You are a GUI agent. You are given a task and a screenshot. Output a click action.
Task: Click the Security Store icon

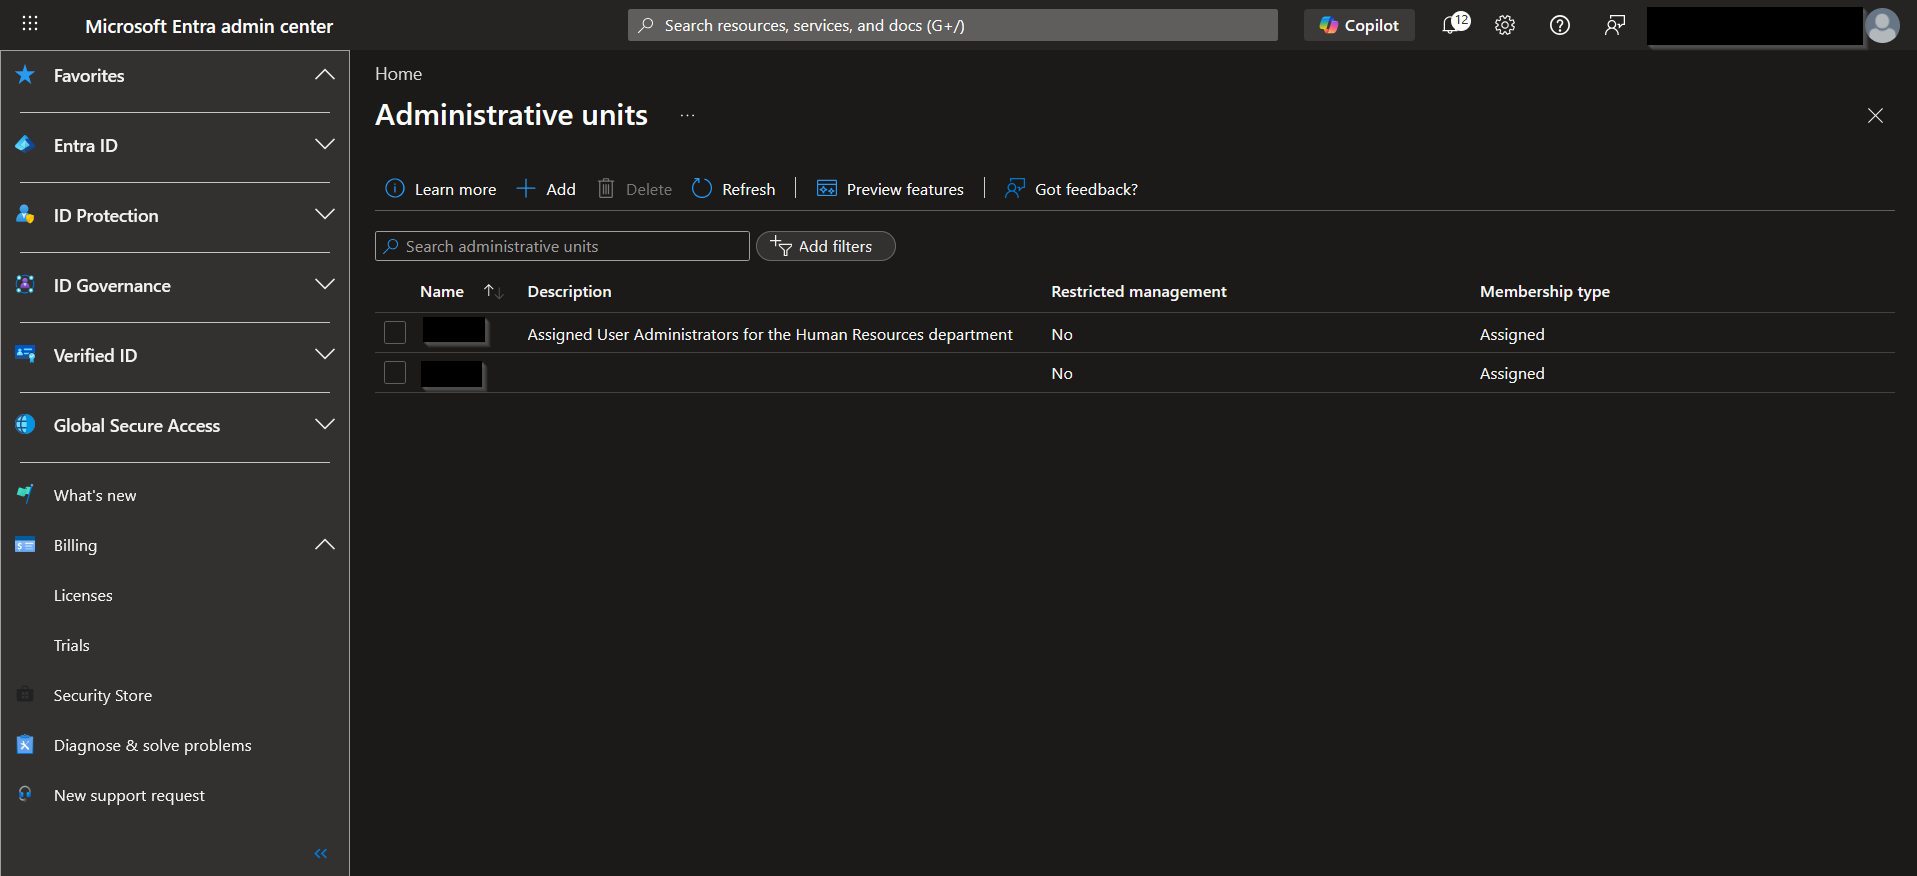pos(26,694)
